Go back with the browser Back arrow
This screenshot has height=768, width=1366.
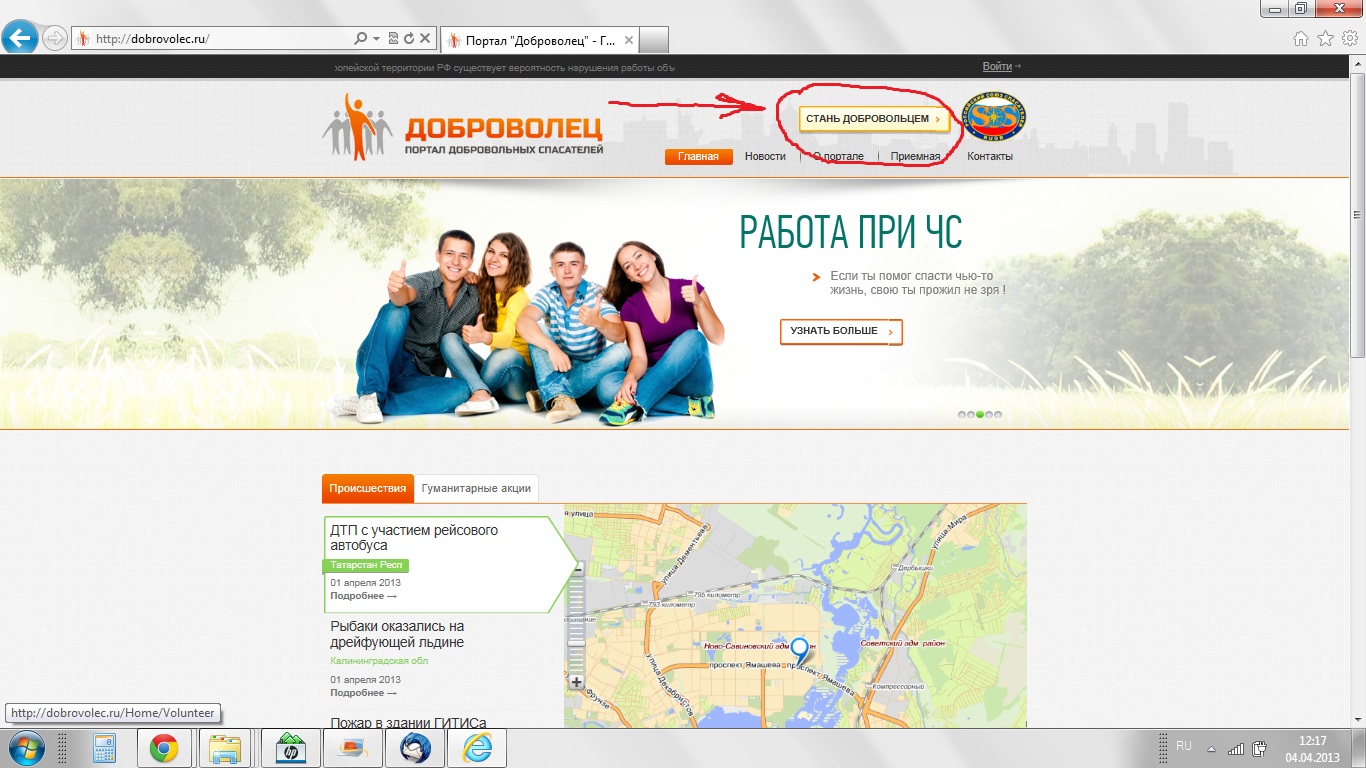20,39
